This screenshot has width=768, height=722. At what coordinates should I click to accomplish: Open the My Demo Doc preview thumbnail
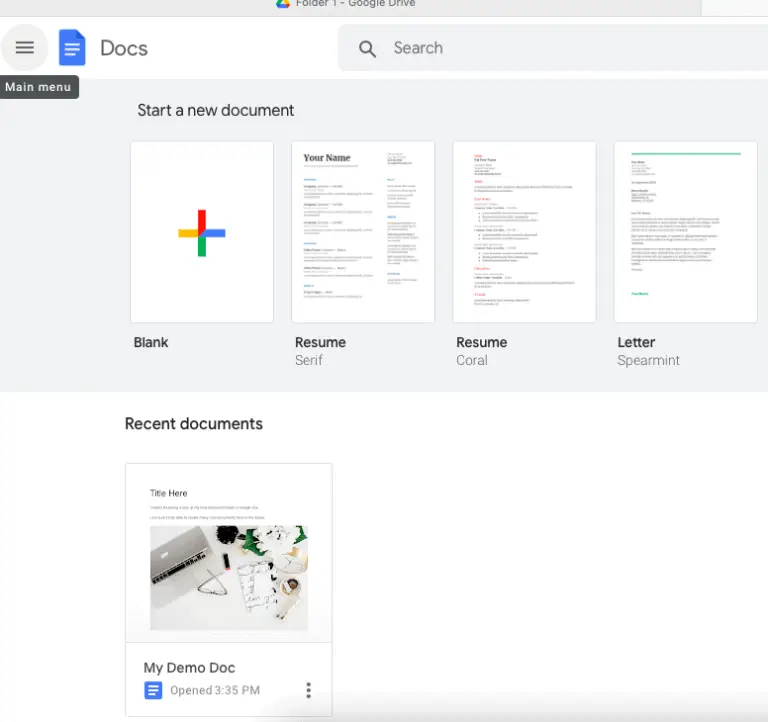click(228, 553)
